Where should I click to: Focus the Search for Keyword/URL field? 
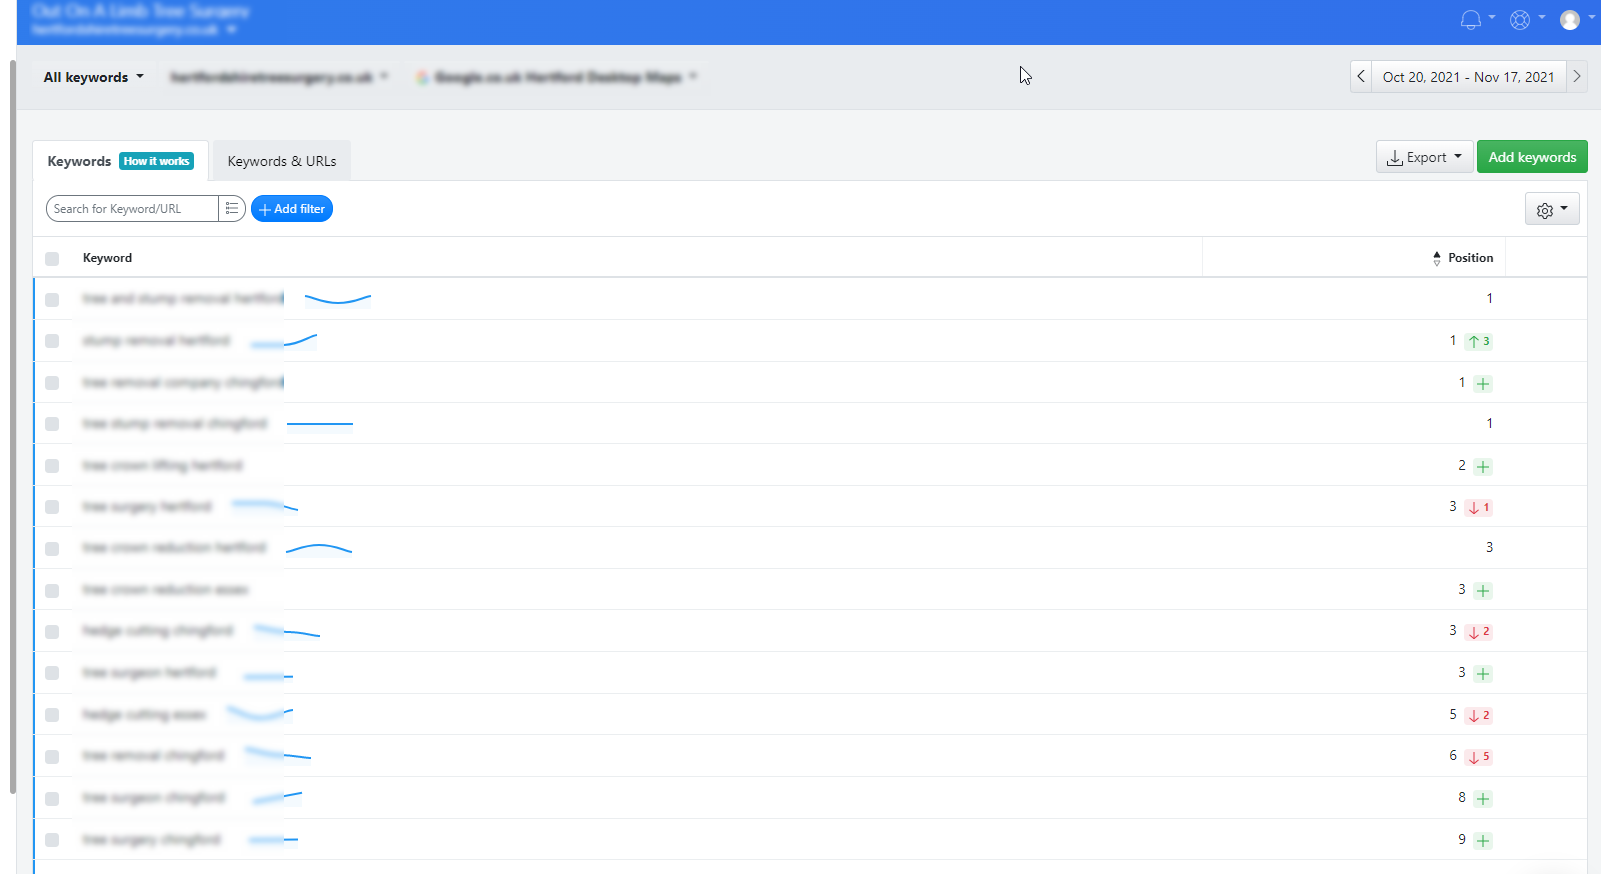[x=133, y=208]
